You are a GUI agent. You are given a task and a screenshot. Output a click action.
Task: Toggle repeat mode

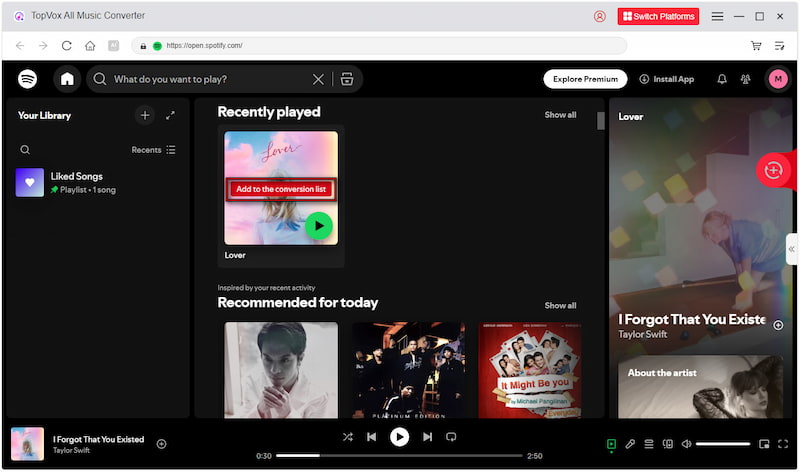point(451,437)
